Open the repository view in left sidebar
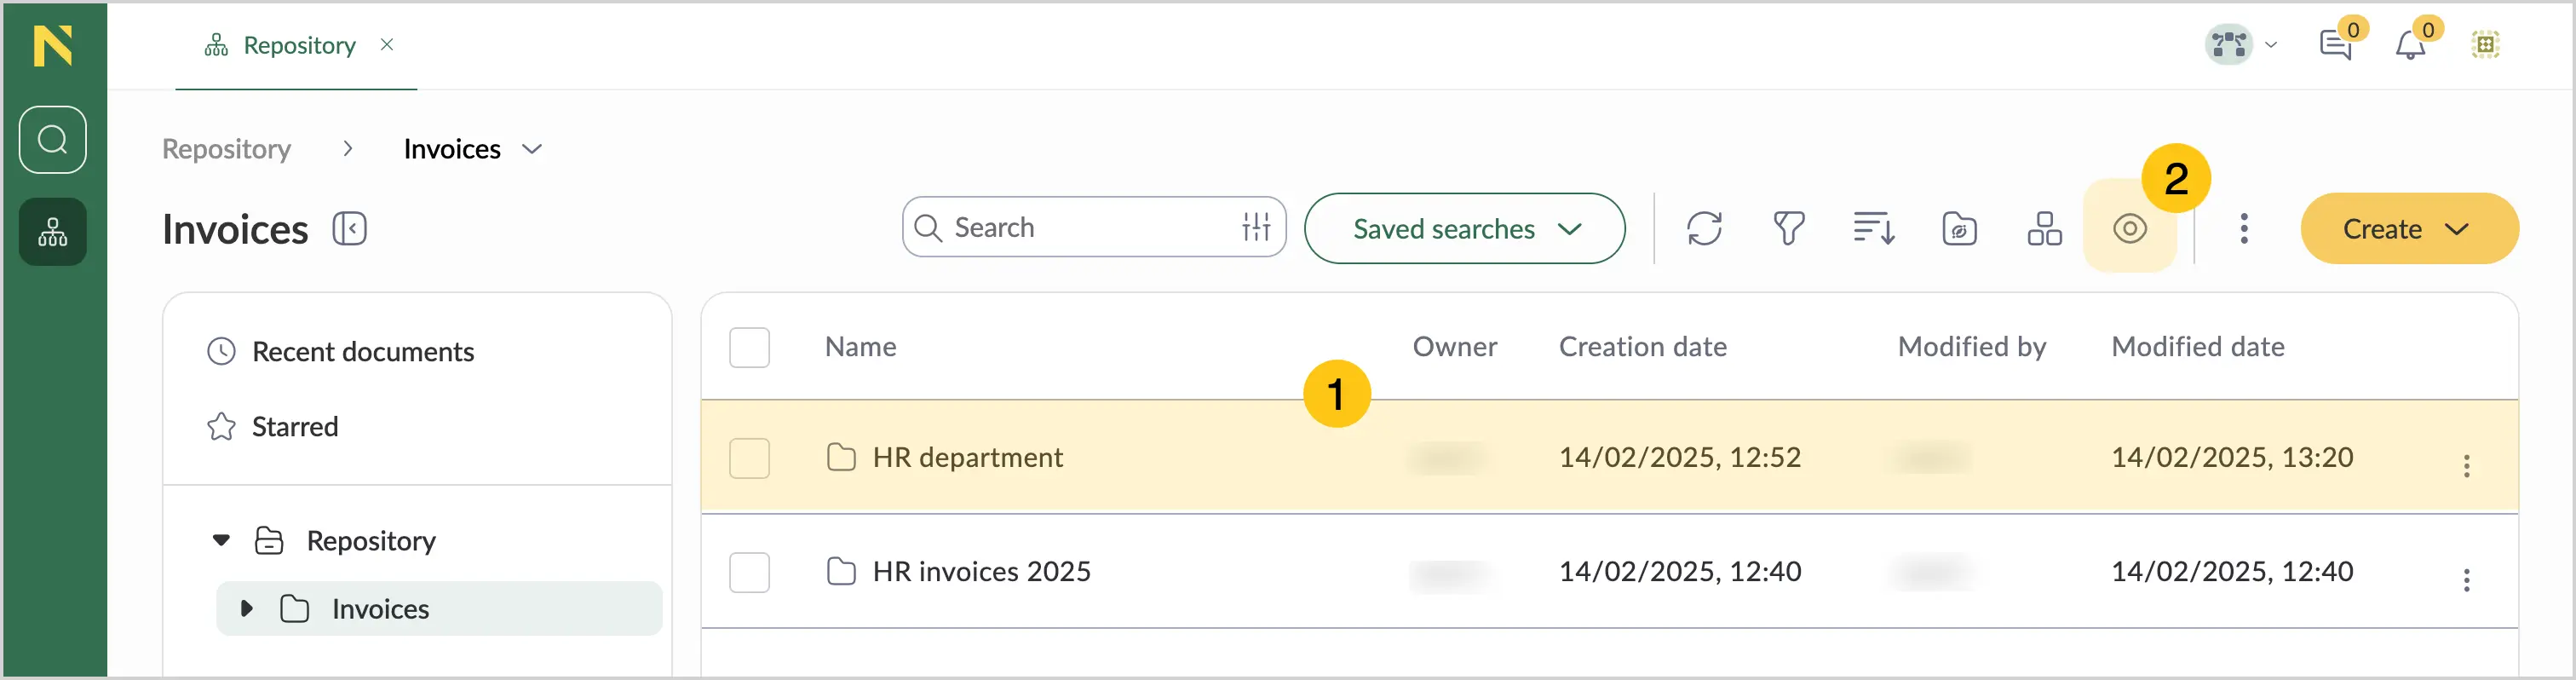2576x680 pixels. click(53, 232)
